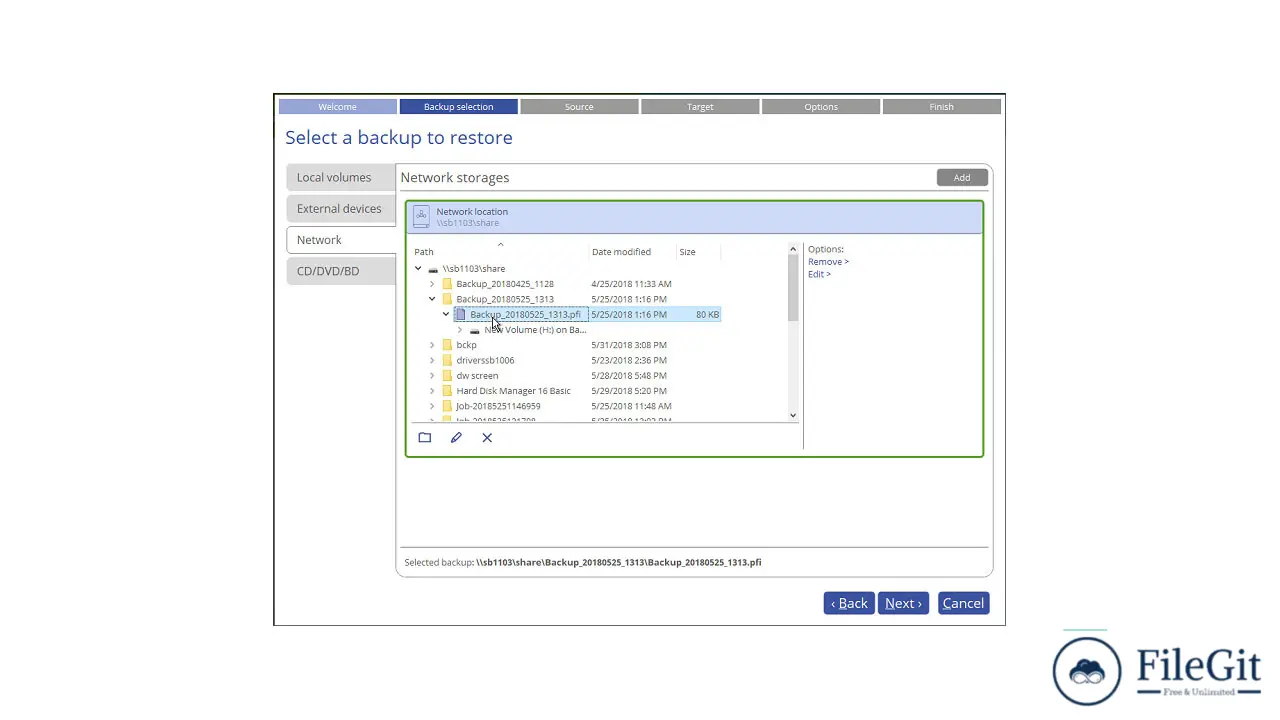The width and height of the screenshot is (1280, 720).
Task: Click the Finish wizard step
Action: [942, 107]
